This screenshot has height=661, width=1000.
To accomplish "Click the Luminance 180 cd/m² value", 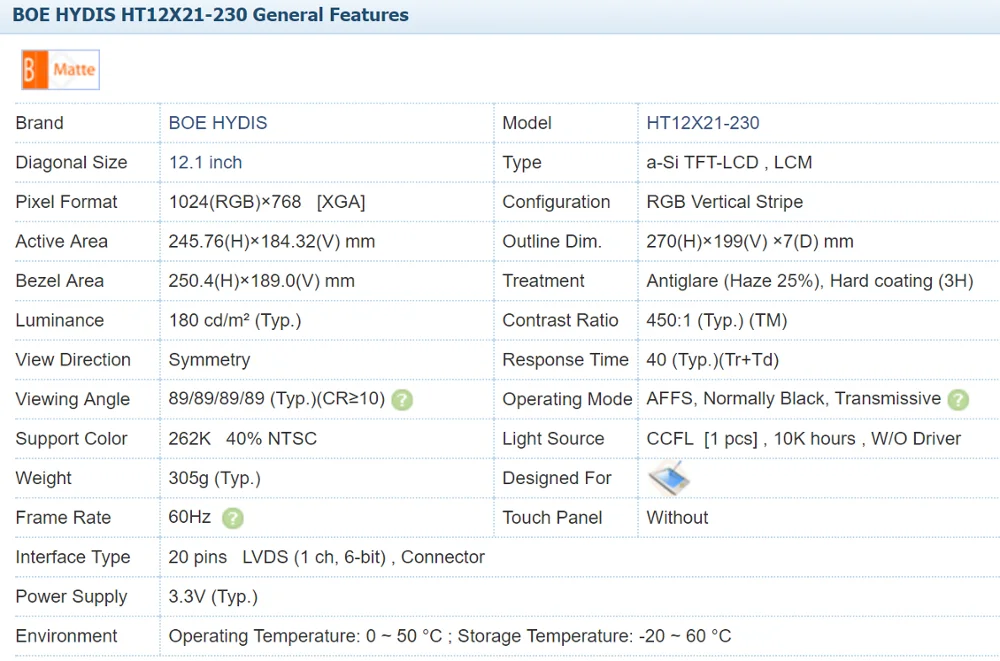I will (x=235, y=320).
